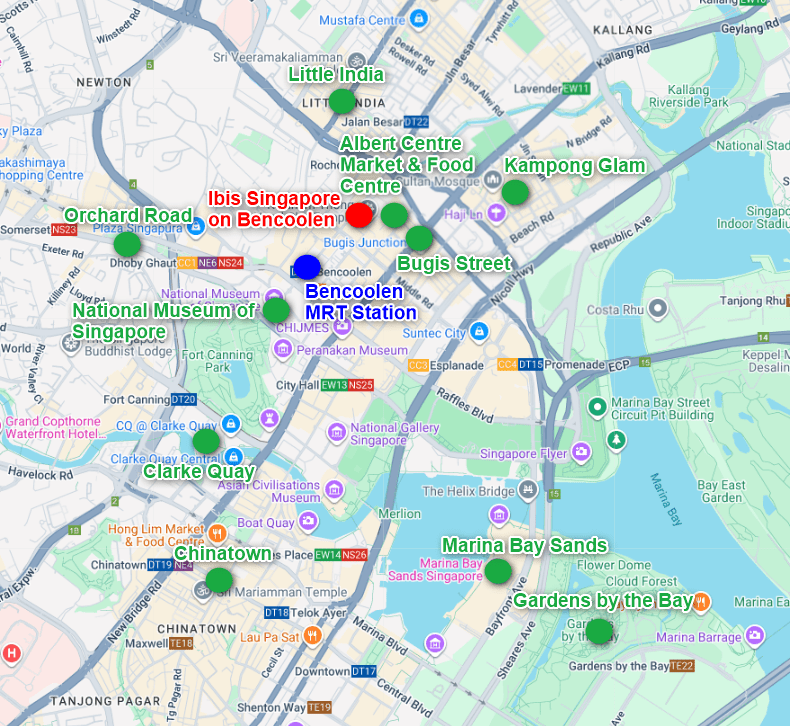Click the National Gallery Singapore museum icon

[x=337, y=432]
